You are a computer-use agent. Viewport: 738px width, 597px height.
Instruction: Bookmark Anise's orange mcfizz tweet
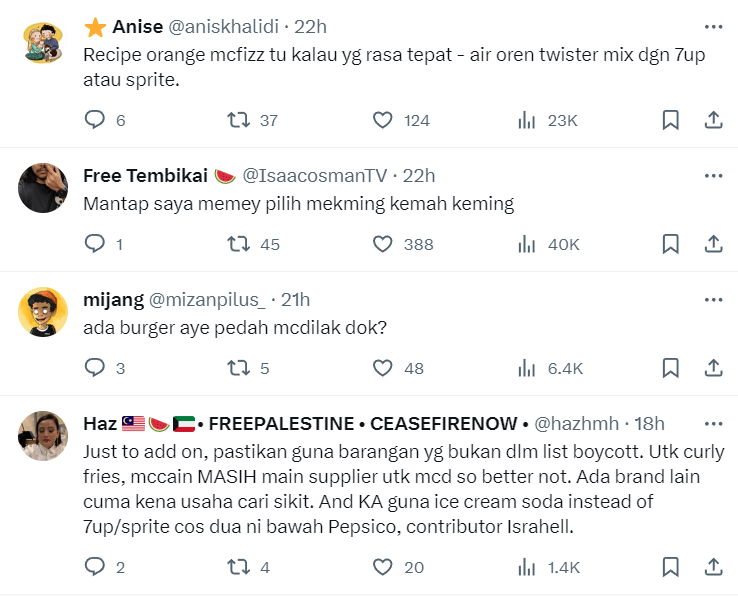[671, 120]
